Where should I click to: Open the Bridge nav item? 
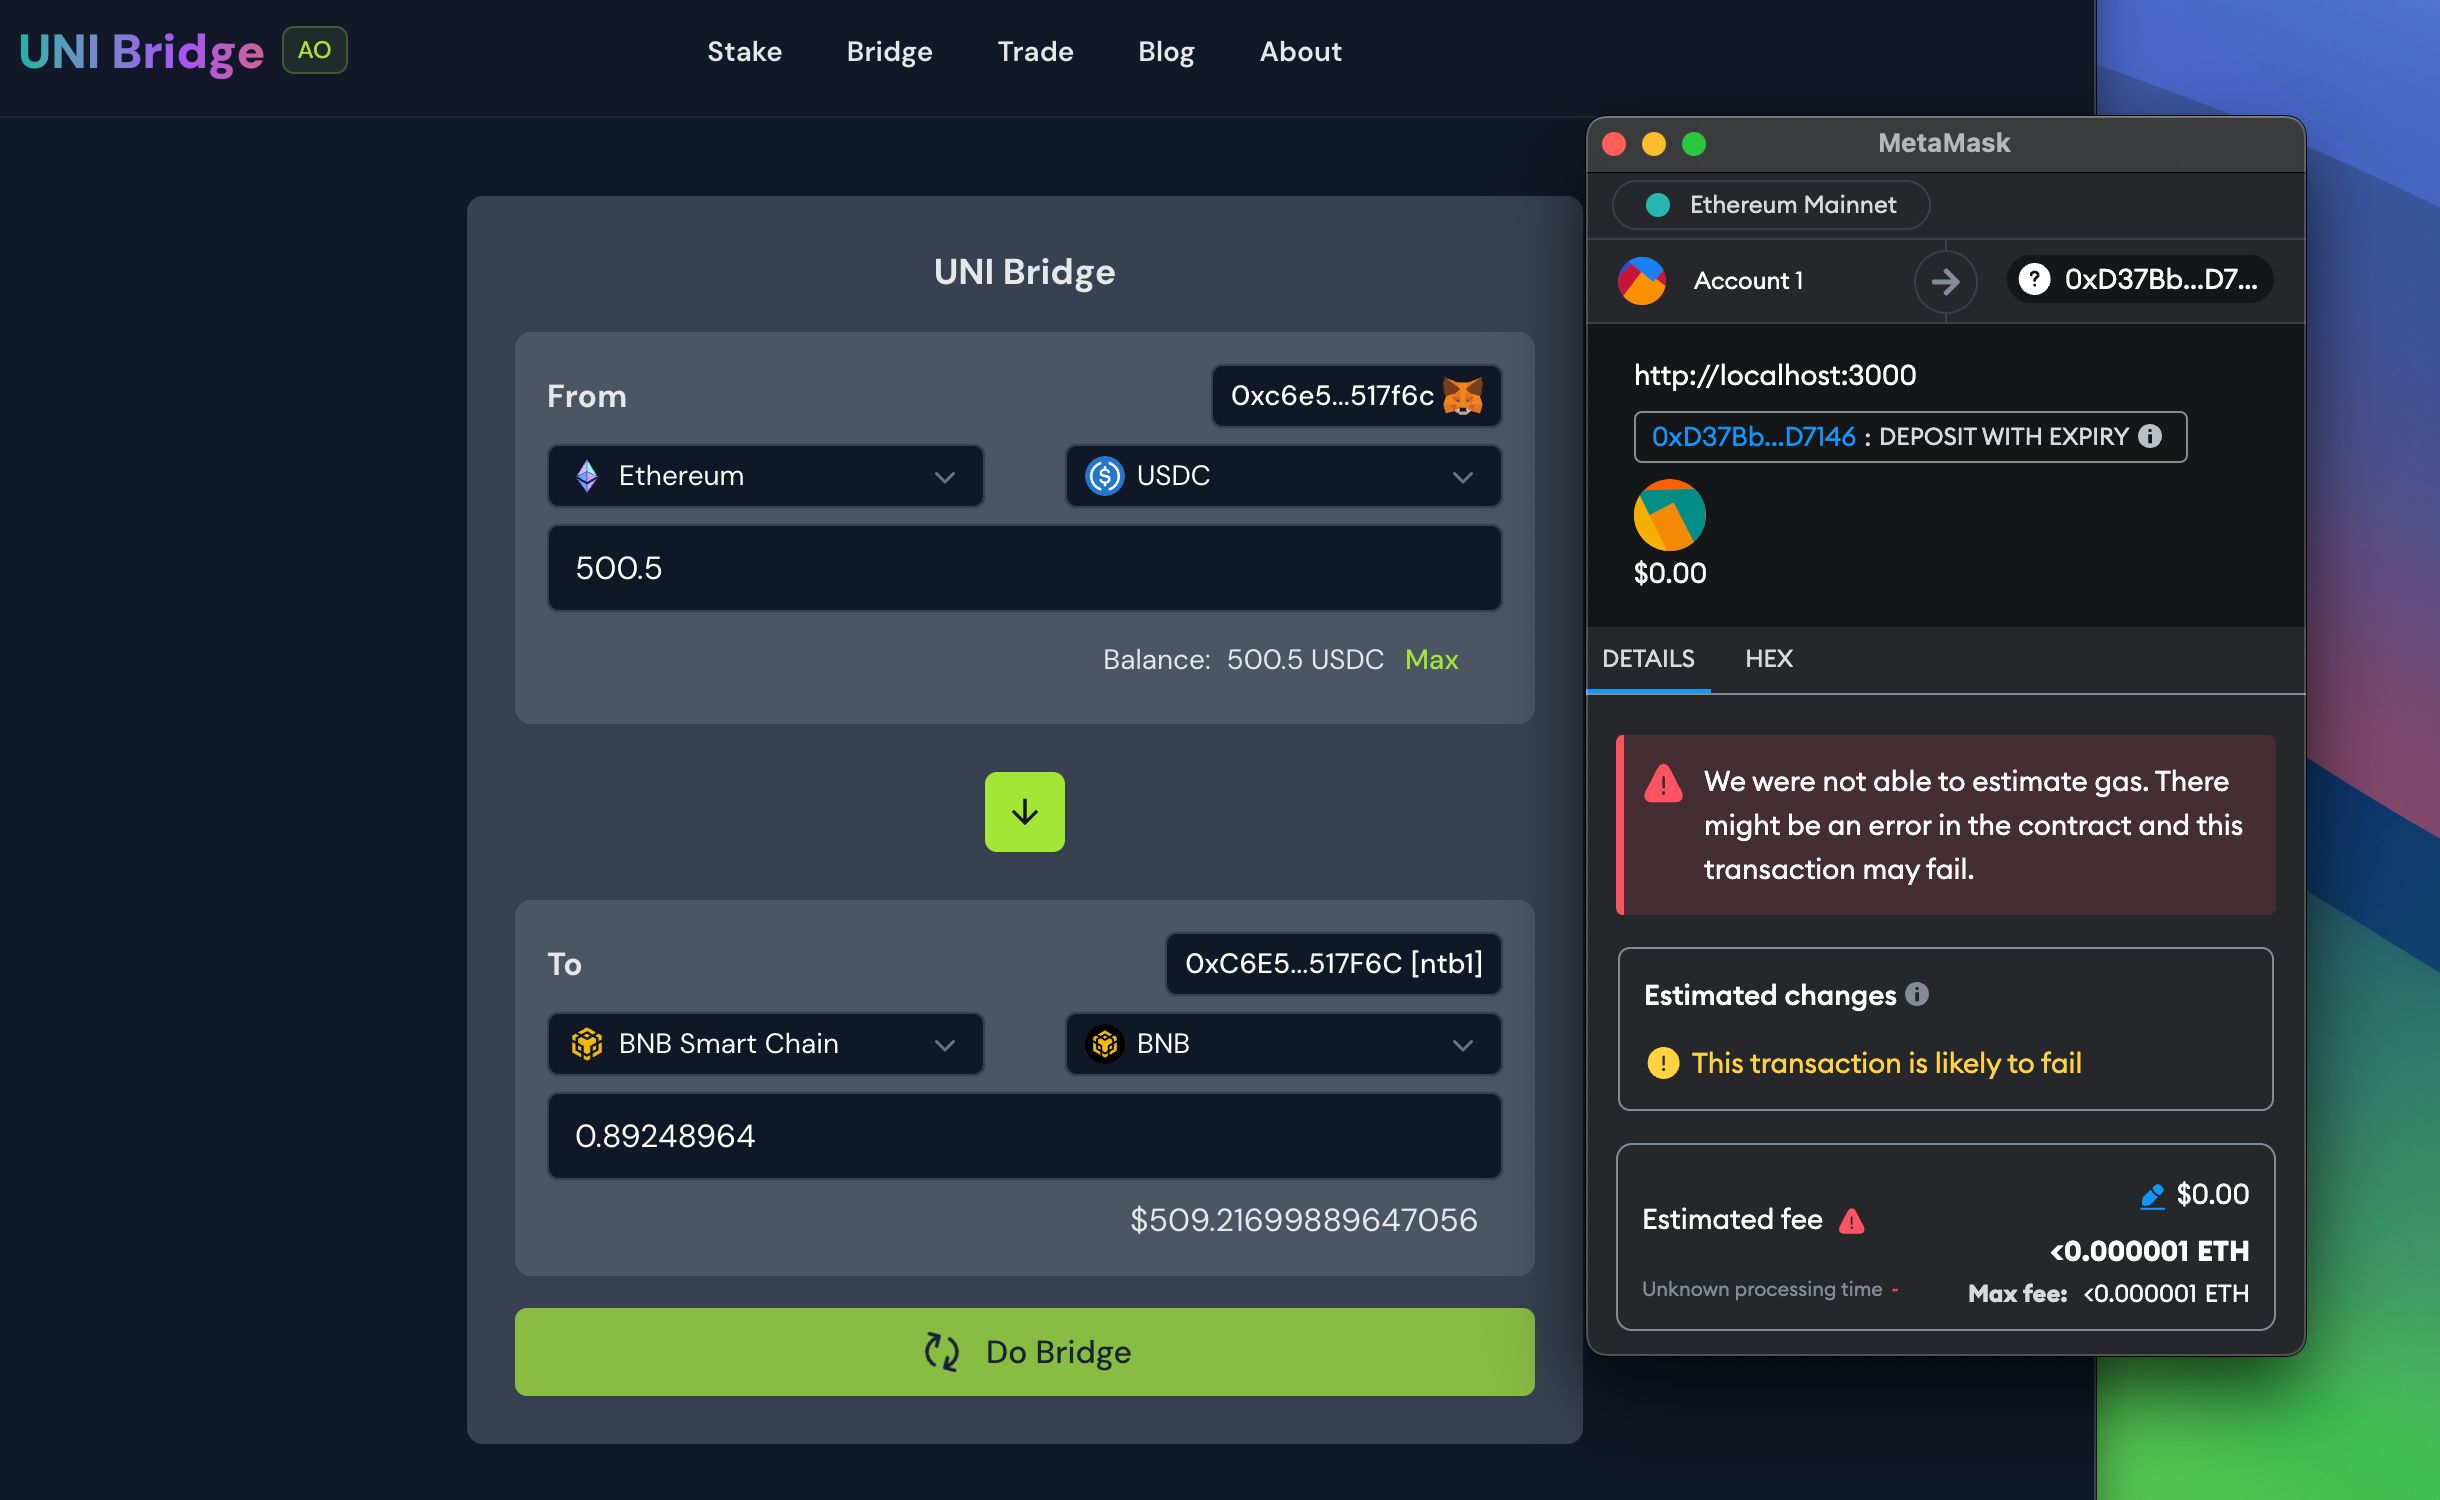(x=889, y=52)
